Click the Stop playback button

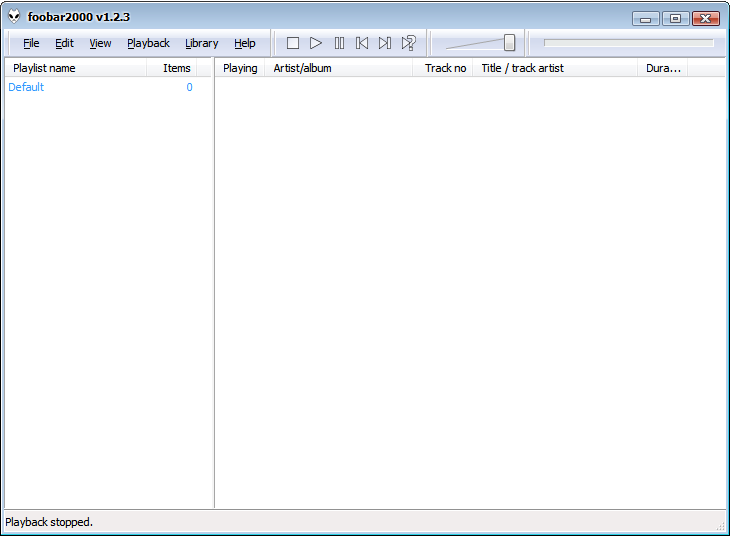coord(293,43)
